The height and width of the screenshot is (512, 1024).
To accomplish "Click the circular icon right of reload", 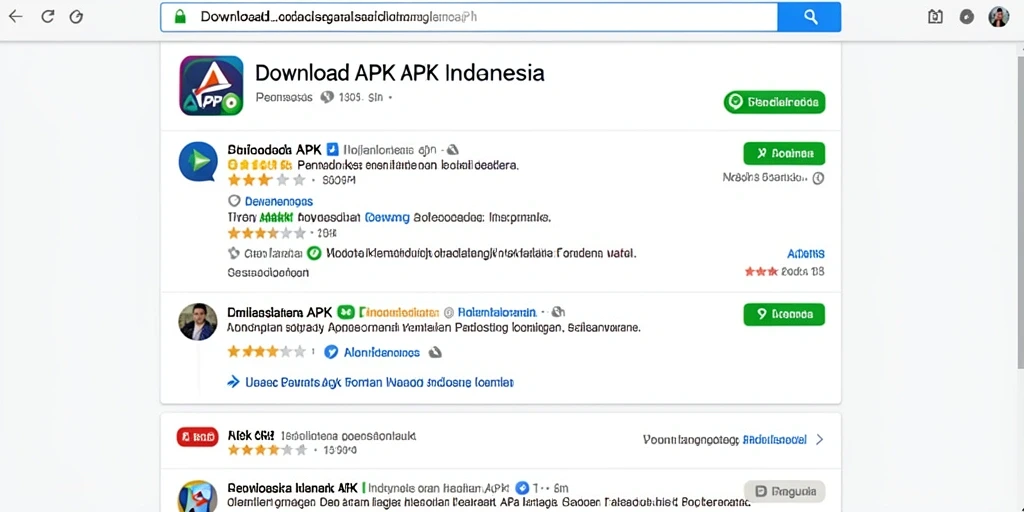I will pos(76,17).
